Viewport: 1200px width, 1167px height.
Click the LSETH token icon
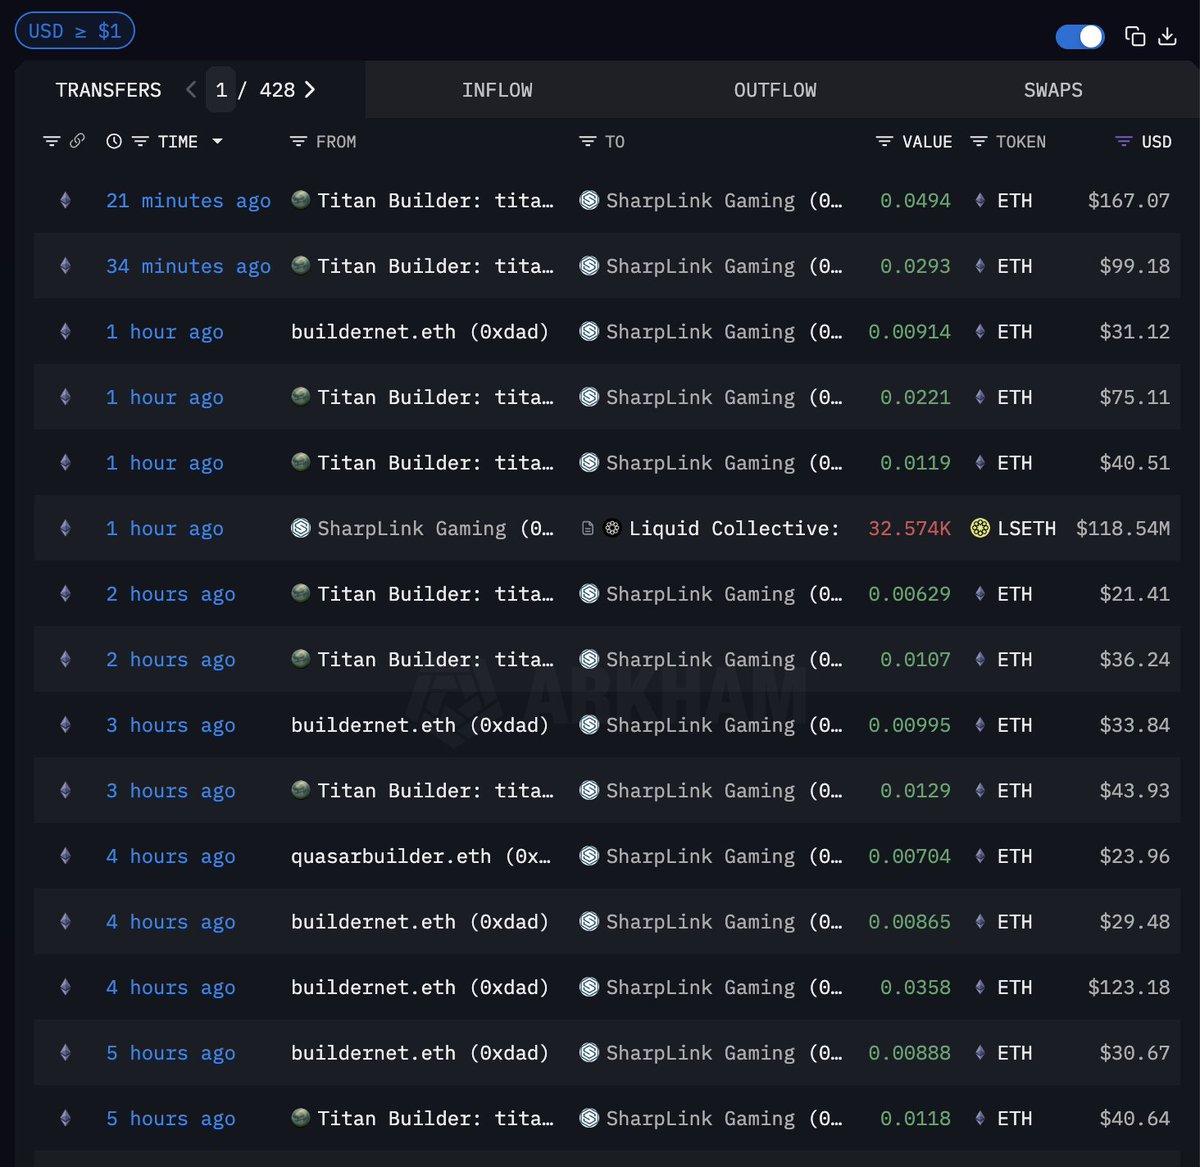pyautogui.click(x=980, y=528)
